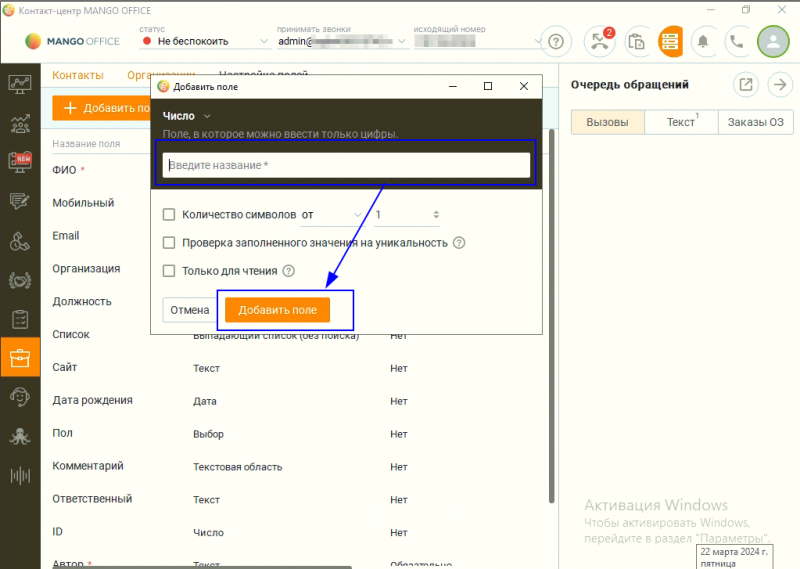Switch to the 'Заказы ОЗ' tab
Viewport: 800px width, 569px height.
tap(755, 122)
